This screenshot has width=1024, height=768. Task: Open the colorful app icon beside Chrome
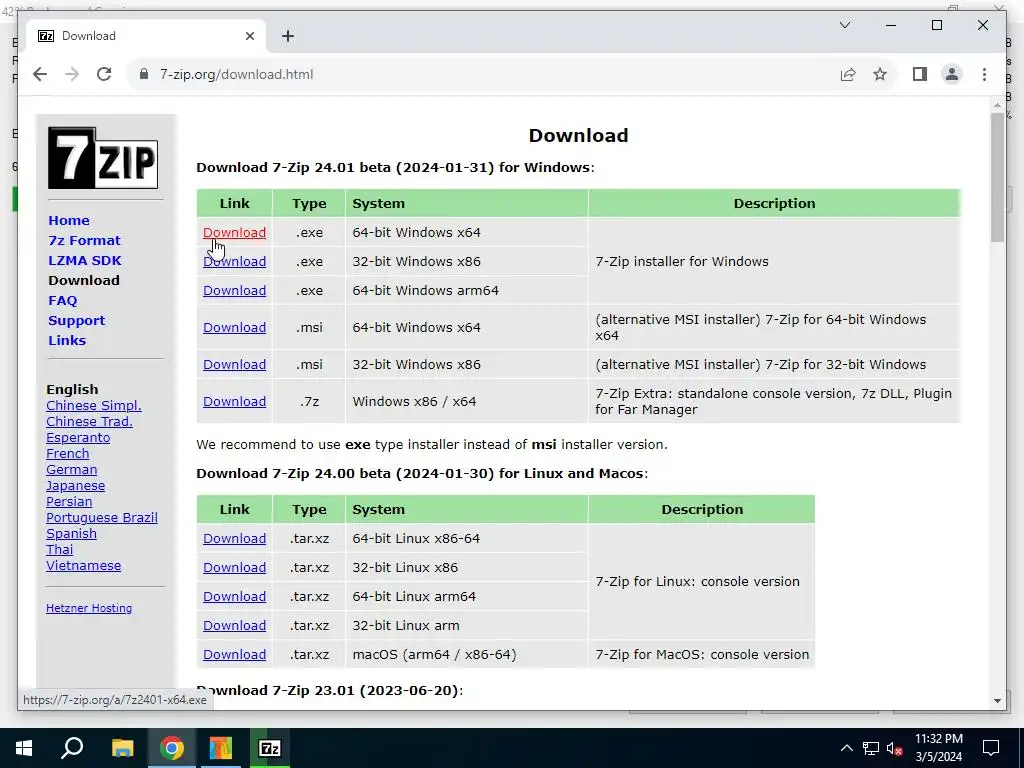pyautogui.click(x=221, y=748)
